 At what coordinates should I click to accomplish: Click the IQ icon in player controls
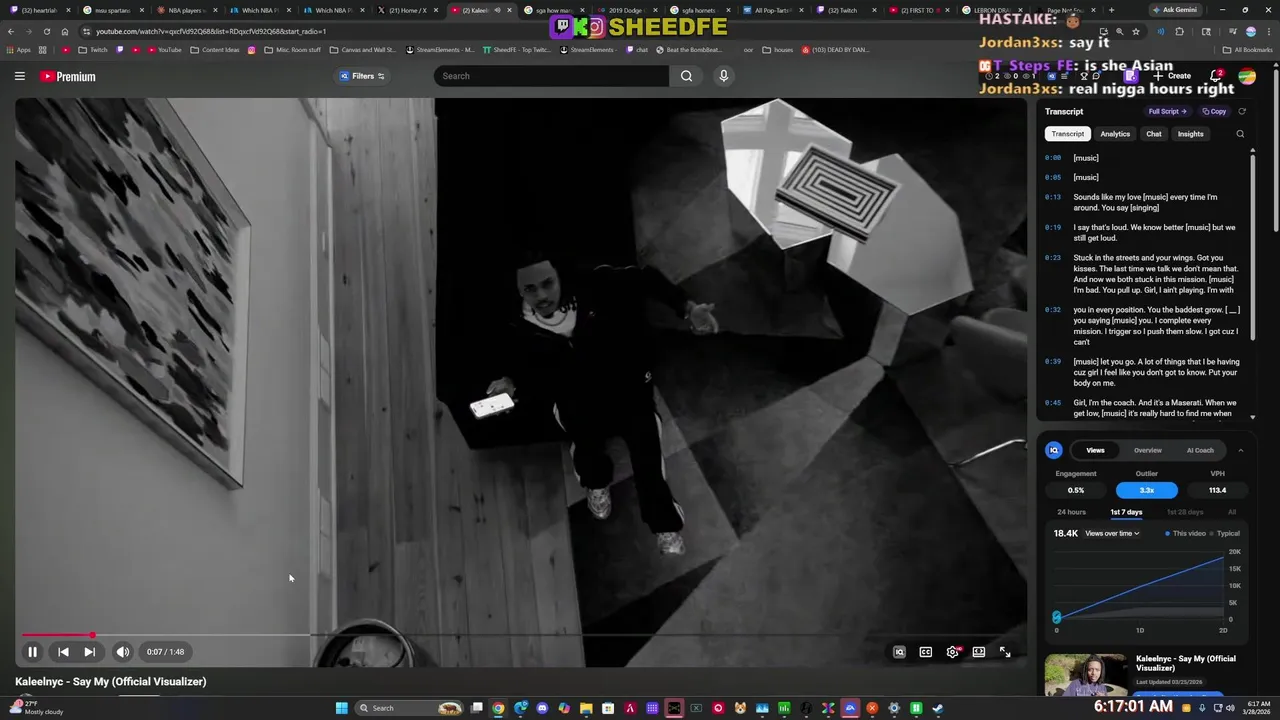click(x=899, y=652)
